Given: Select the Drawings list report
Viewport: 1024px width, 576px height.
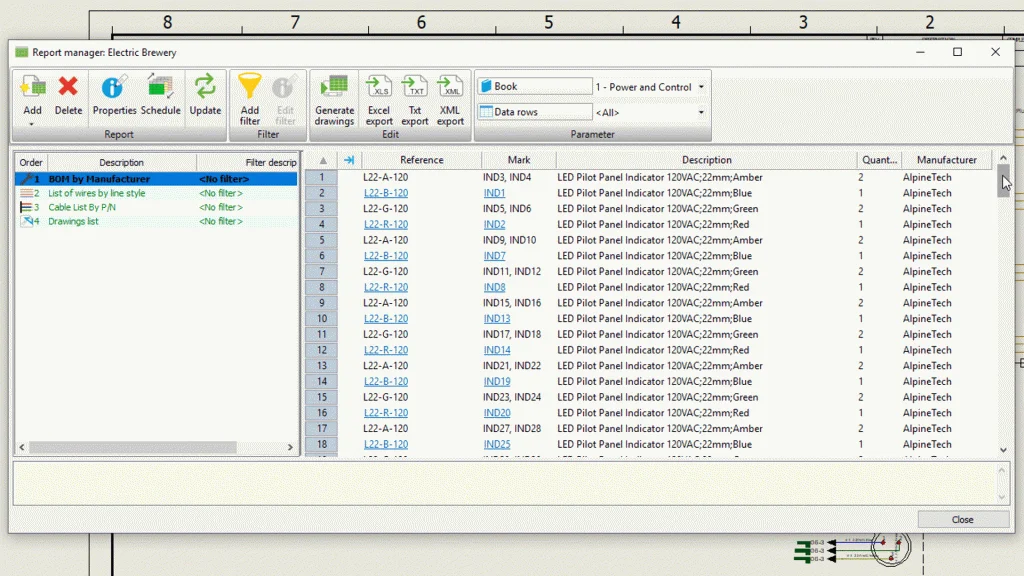Looking at the screenshot, I should click(73, 221).
